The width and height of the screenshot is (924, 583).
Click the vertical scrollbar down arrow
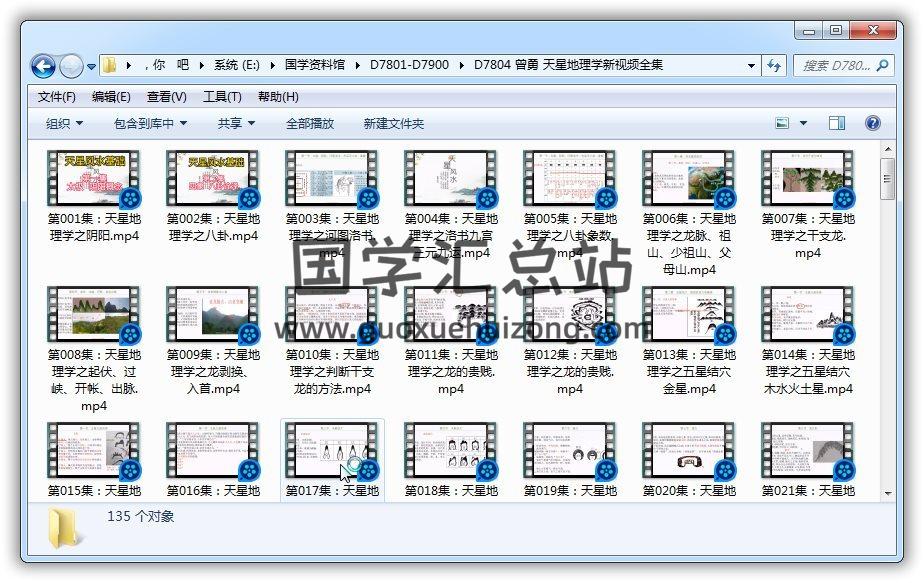(x=887, y=493)
